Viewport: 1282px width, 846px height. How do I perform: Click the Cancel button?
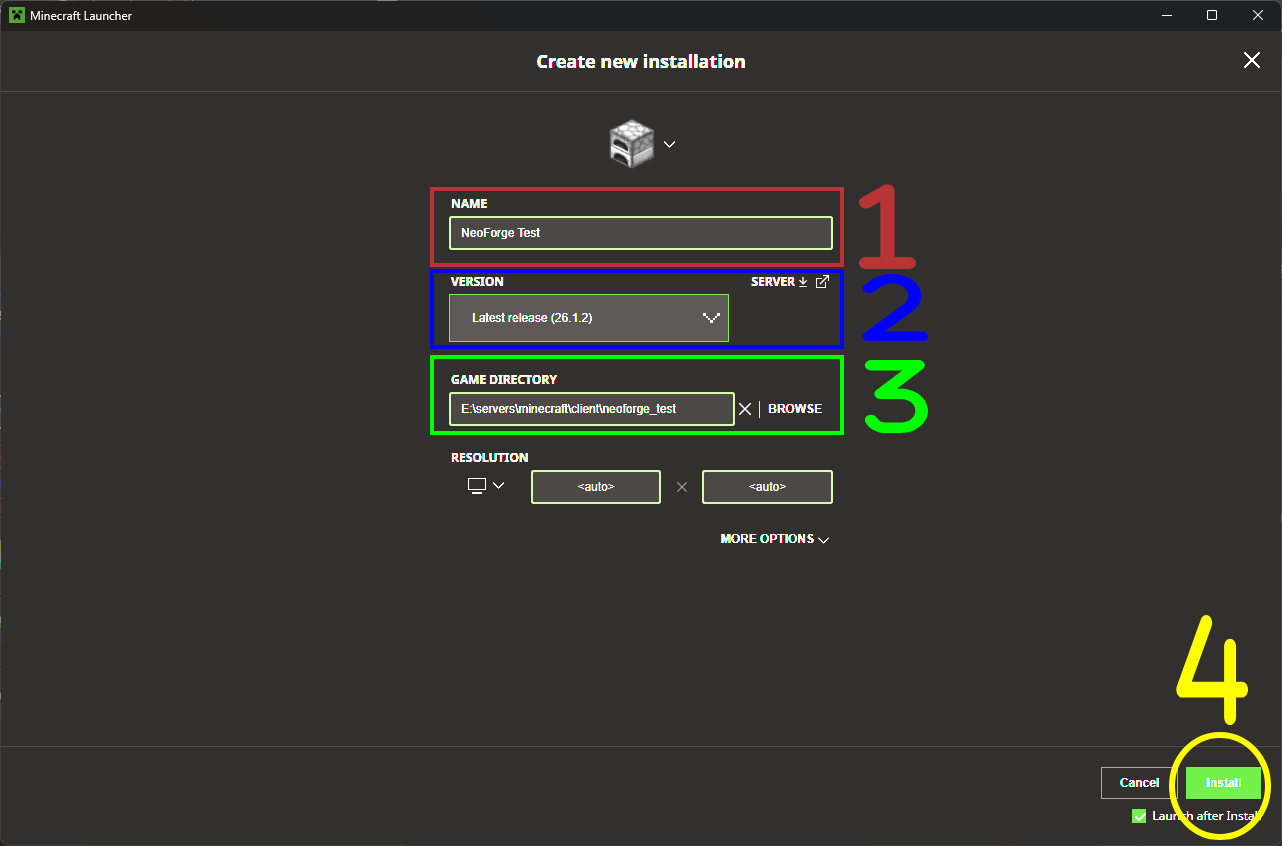(x=1139, y=783)
